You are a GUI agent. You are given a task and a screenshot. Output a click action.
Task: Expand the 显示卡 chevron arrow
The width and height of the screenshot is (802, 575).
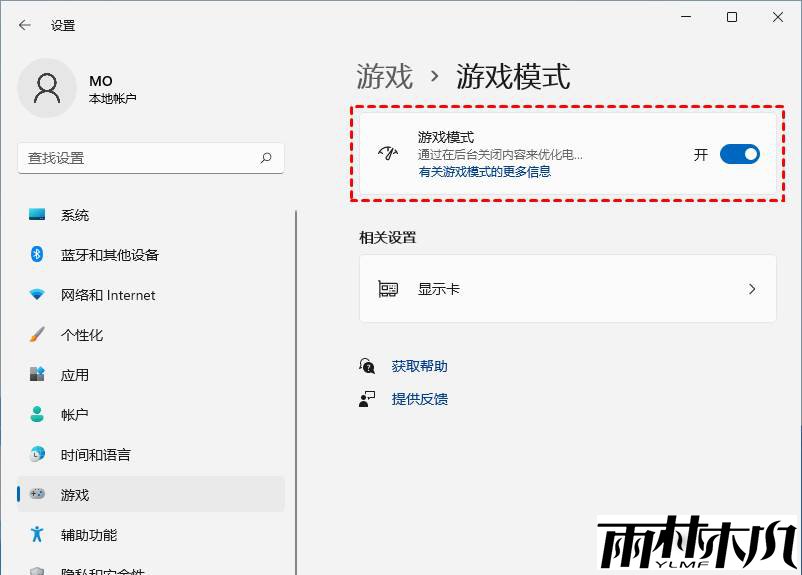click(752, 289)
